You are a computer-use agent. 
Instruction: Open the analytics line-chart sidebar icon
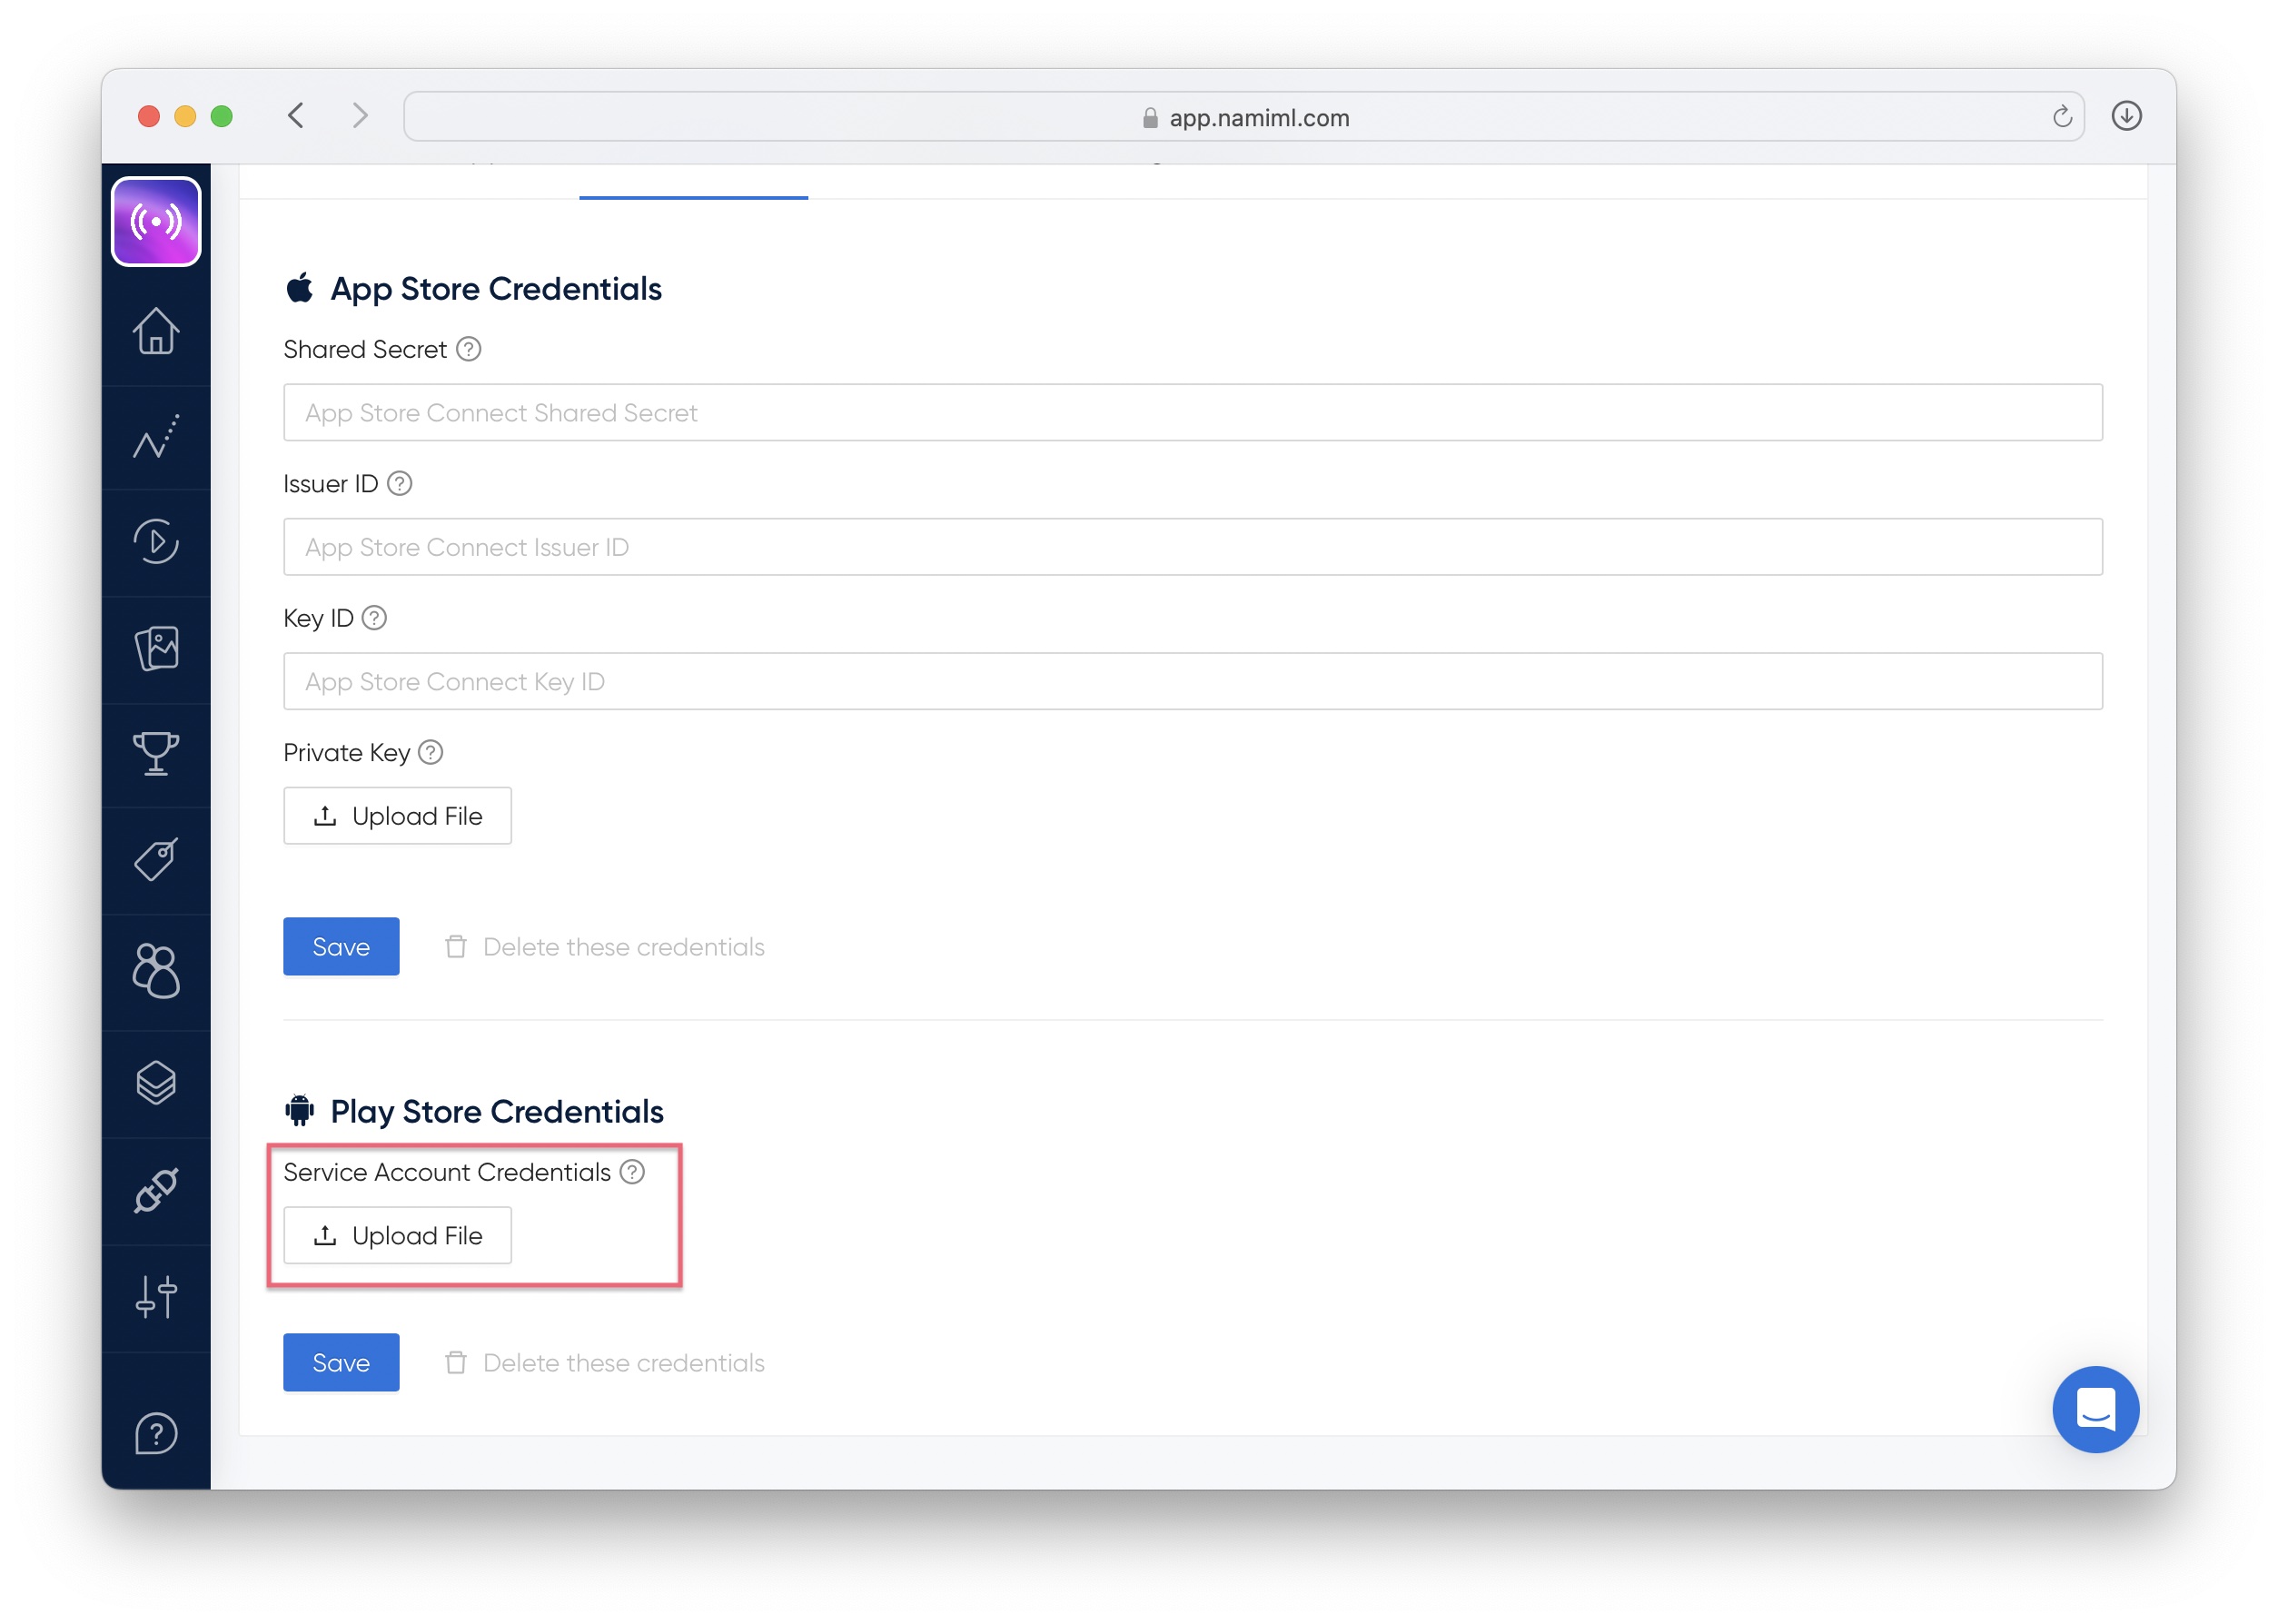click(x=156, y=437)
